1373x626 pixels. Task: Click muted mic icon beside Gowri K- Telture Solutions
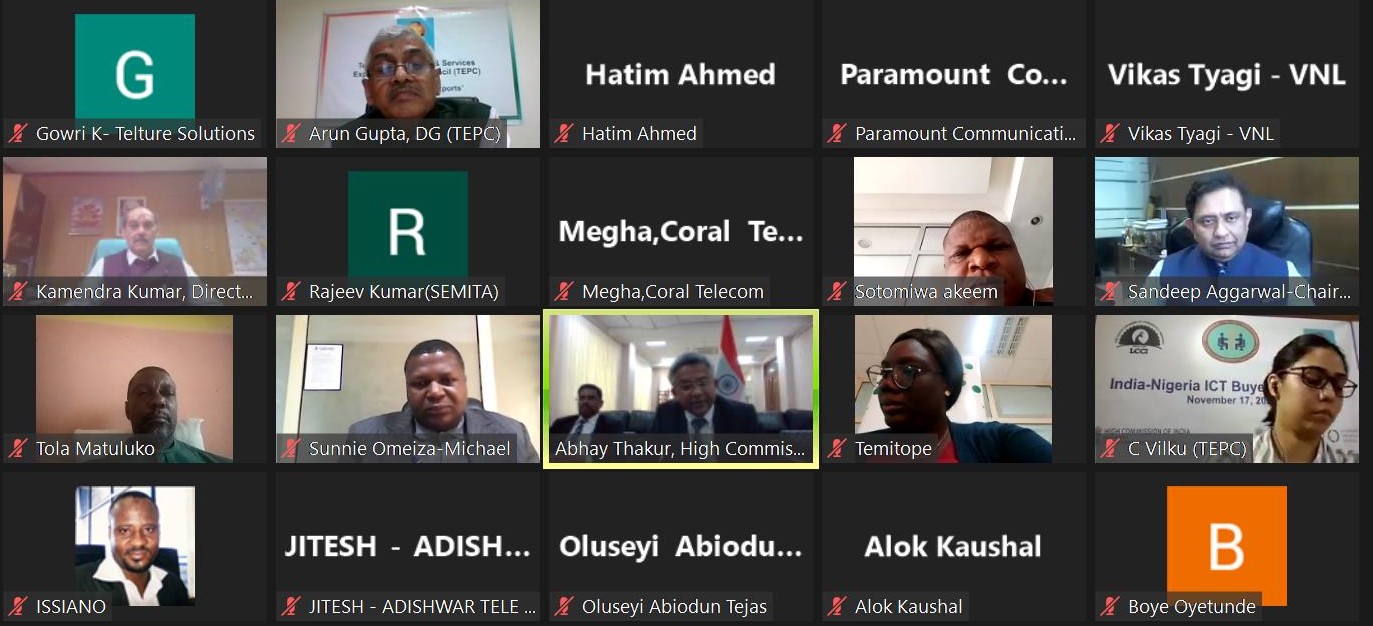click(x=18, y=134)
